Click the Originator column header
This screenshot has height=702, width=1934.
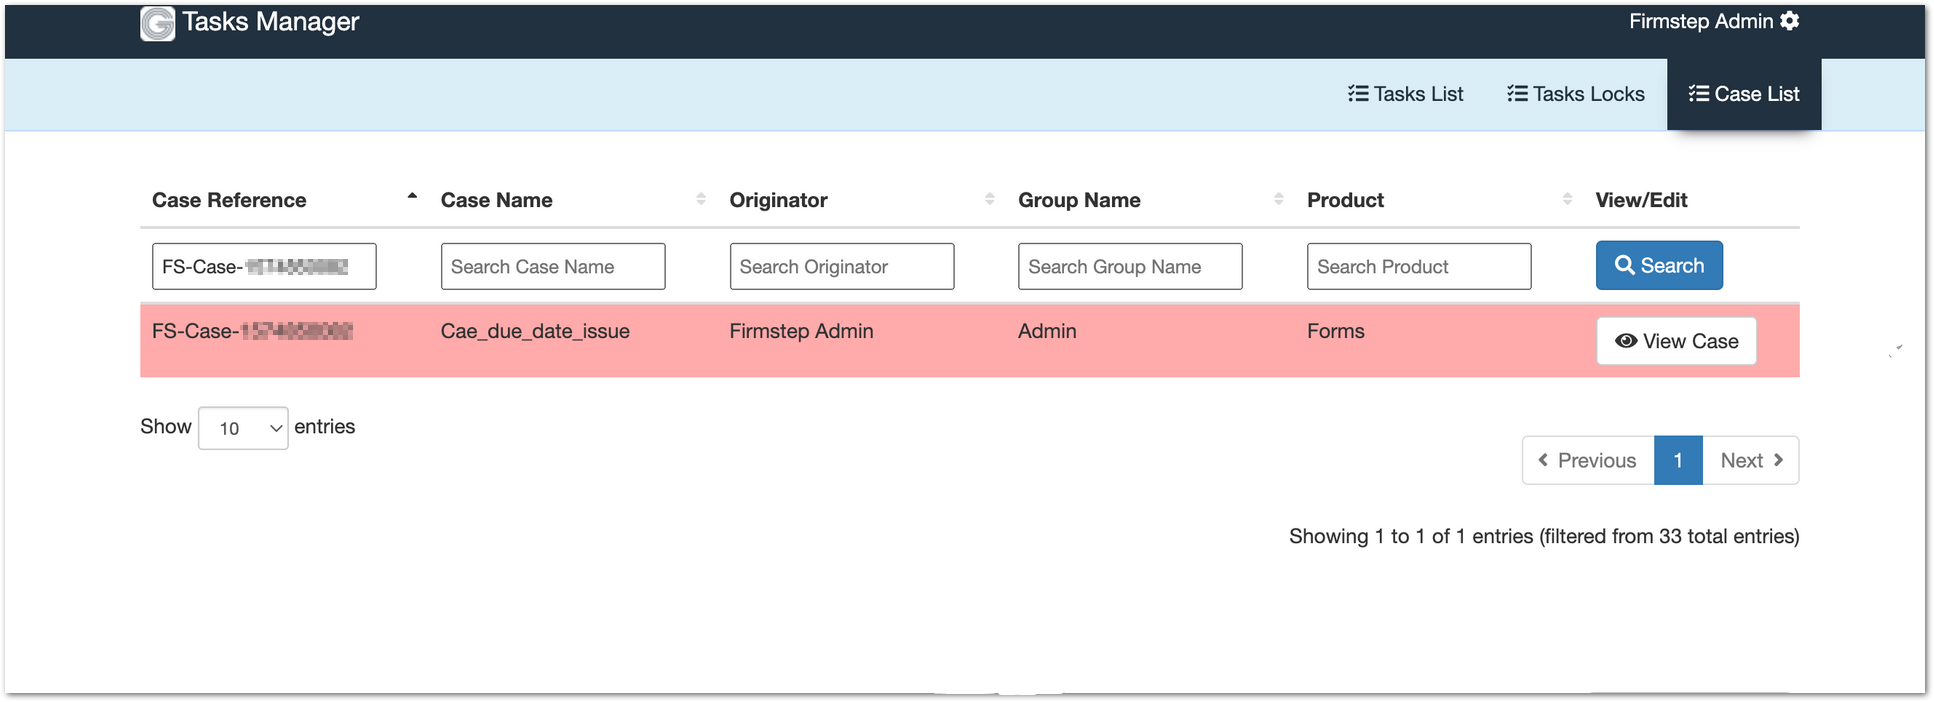(x=778, y=200)
